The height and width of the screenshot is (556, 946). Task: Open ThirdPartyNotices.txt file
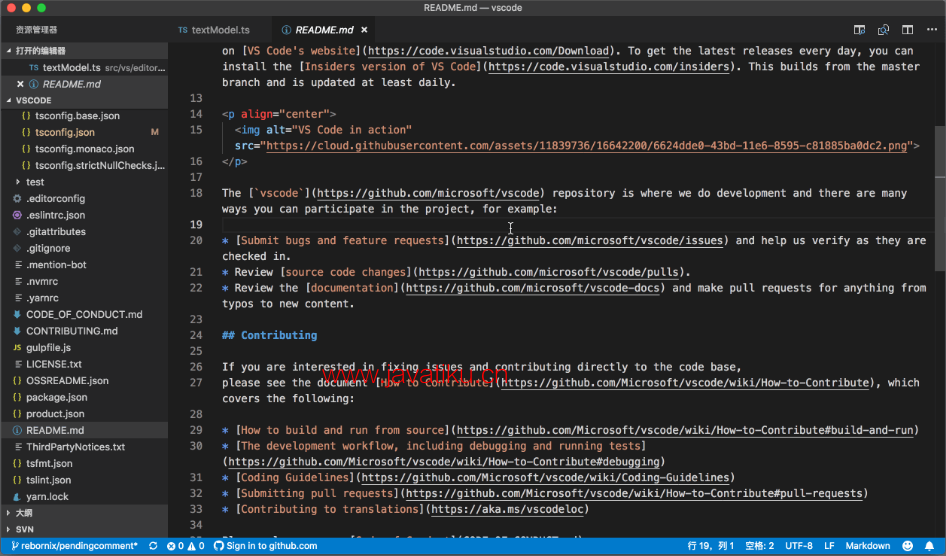(84, 447)
